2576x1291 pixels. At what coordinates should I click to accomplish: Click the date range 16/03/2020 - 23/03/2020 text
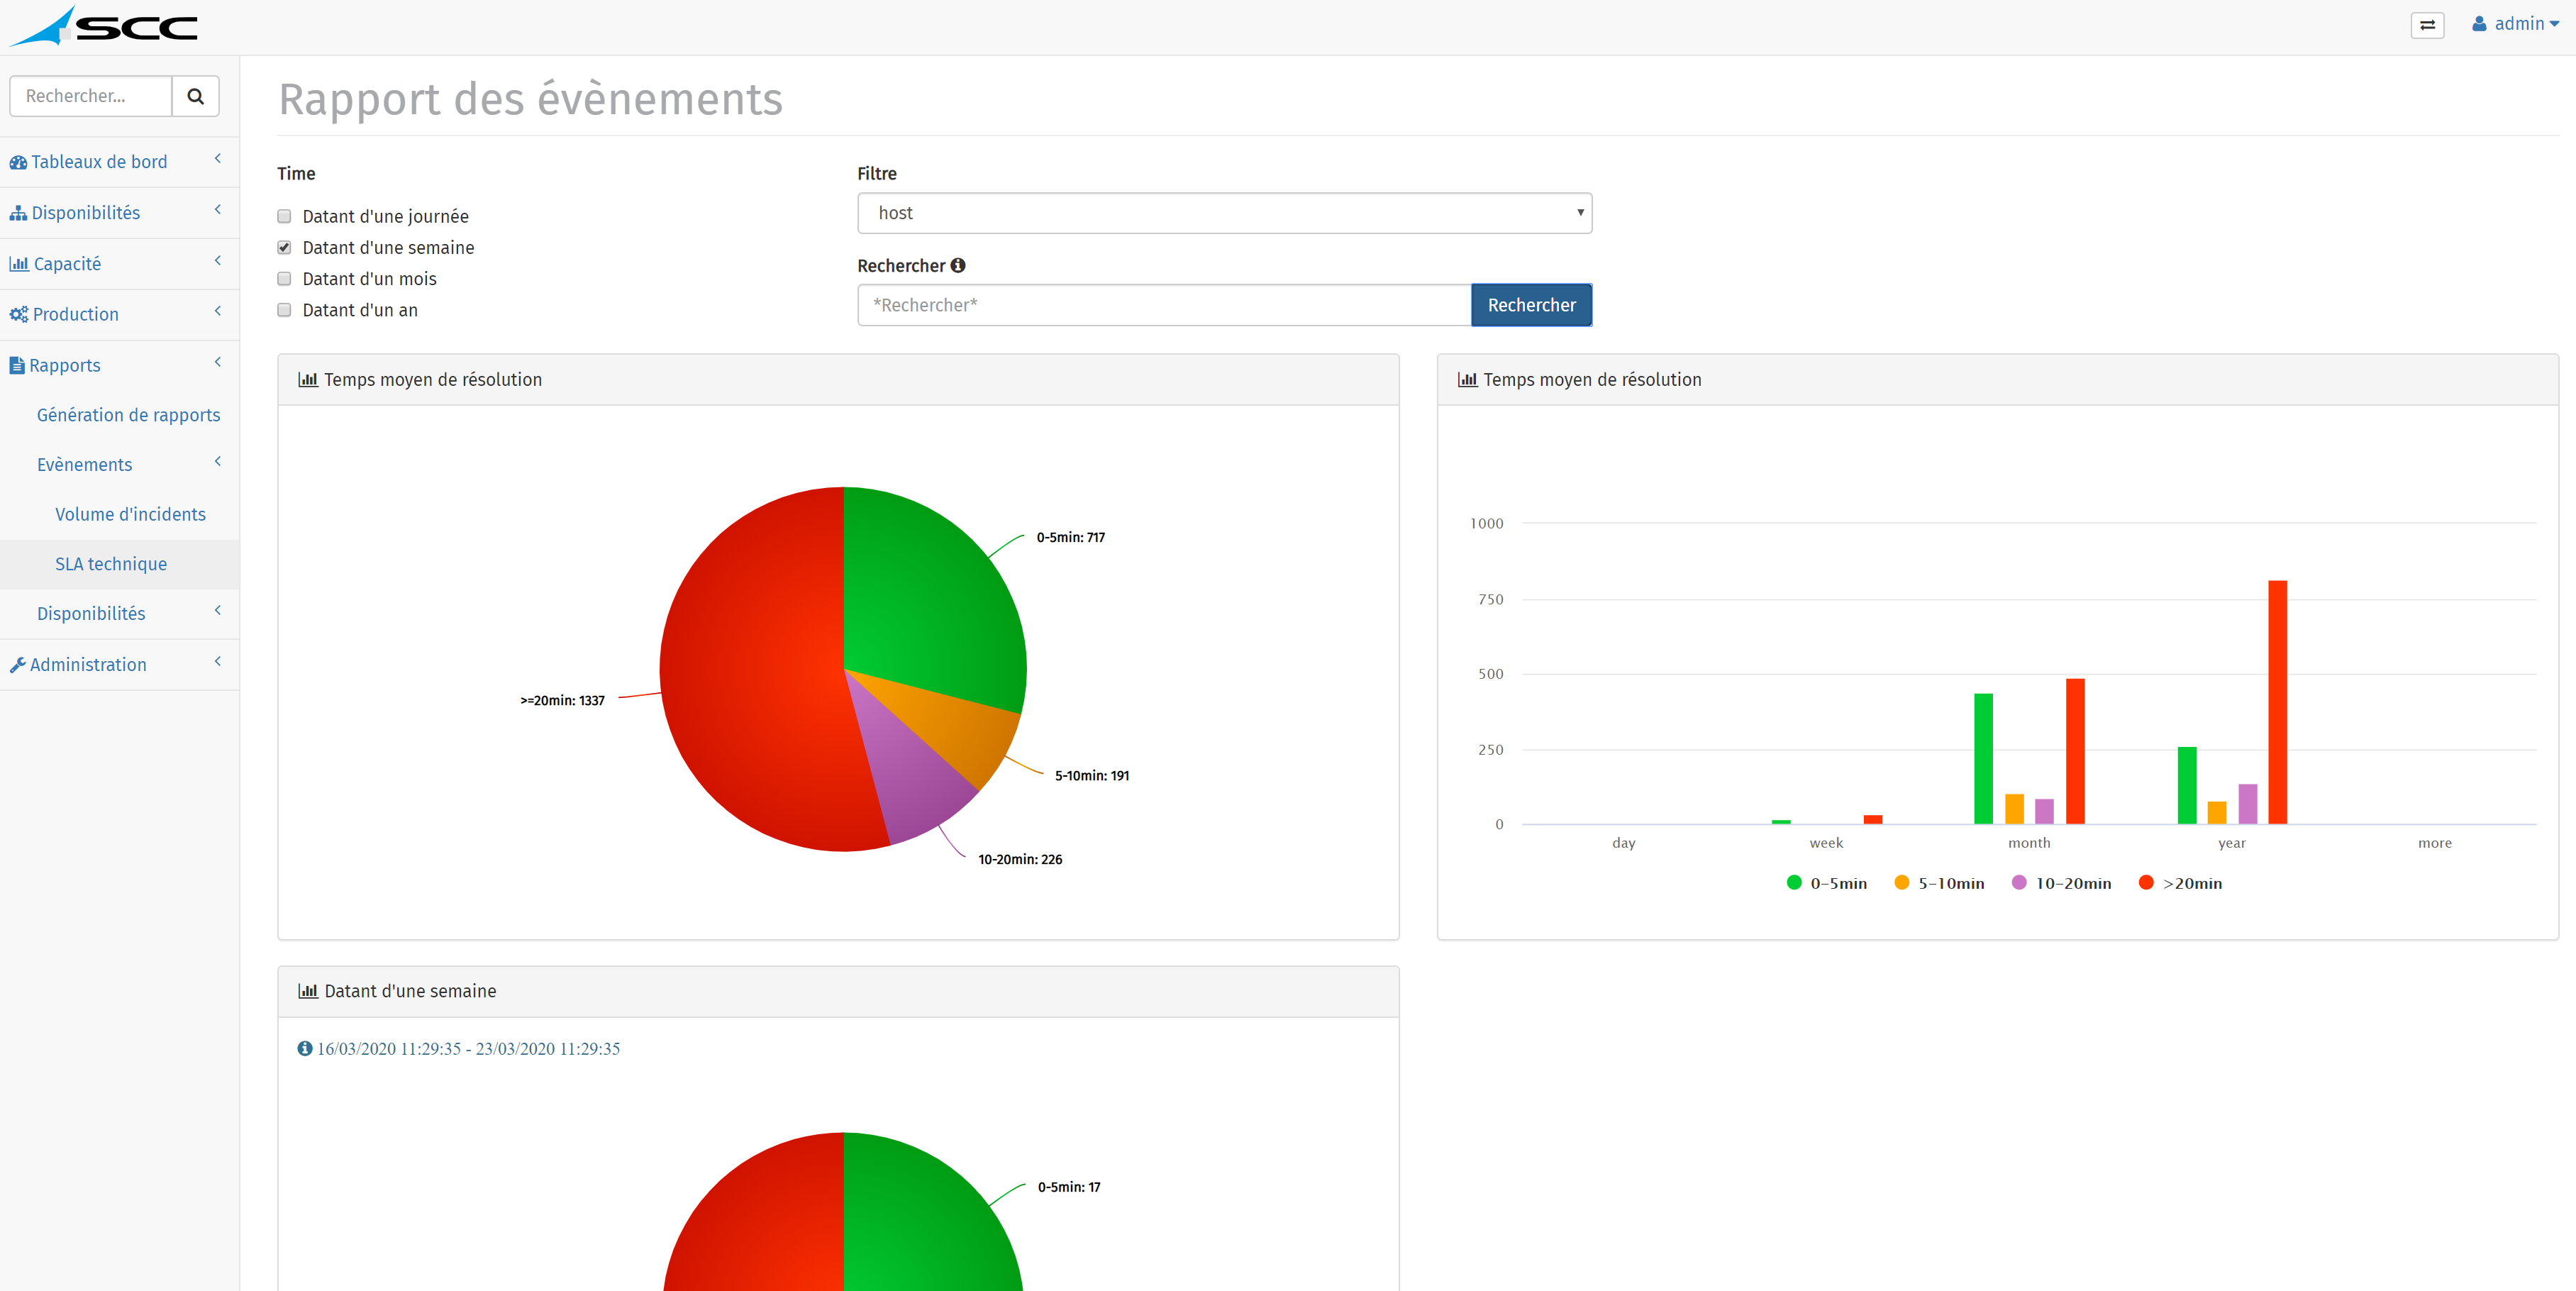click(x=468, y=1048)
